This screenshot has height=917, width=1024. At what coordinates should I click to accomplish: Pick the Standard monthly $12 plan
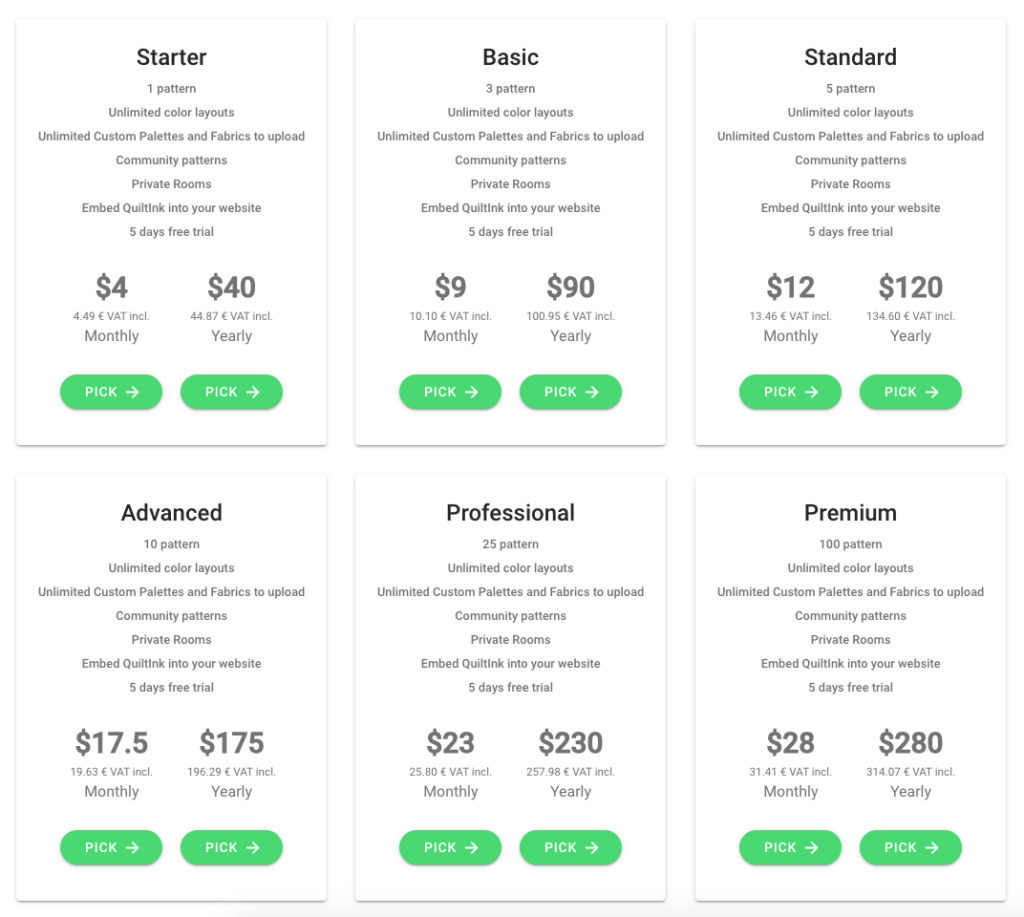790,392
